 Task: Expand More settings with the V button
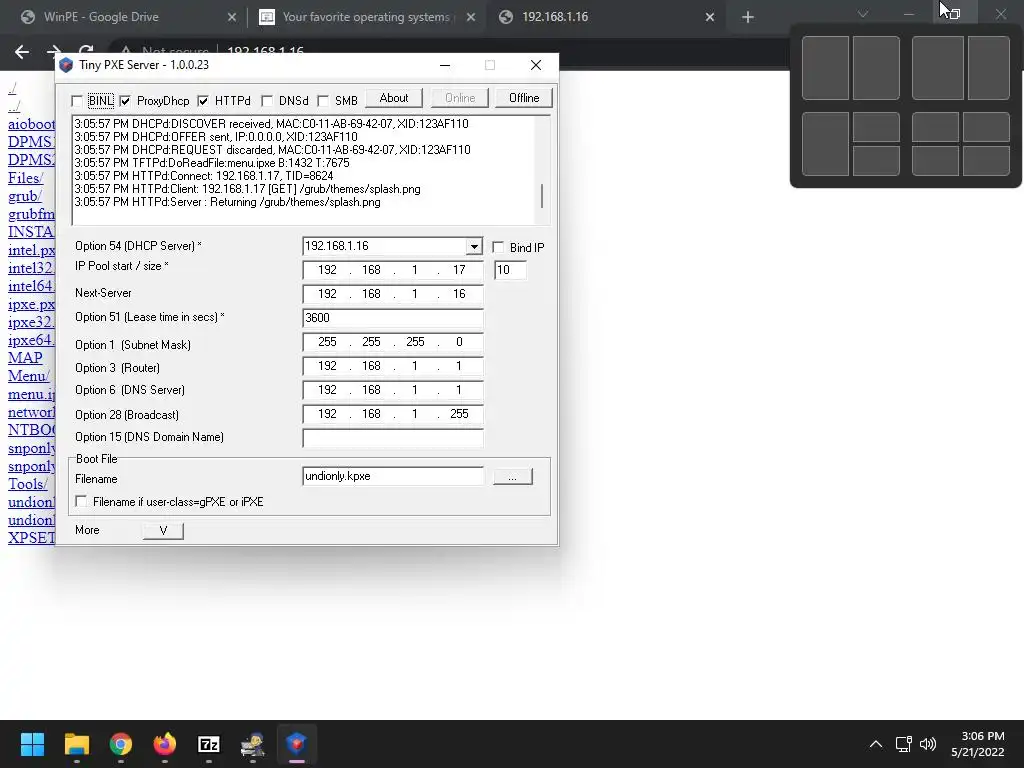click(163, 530)
